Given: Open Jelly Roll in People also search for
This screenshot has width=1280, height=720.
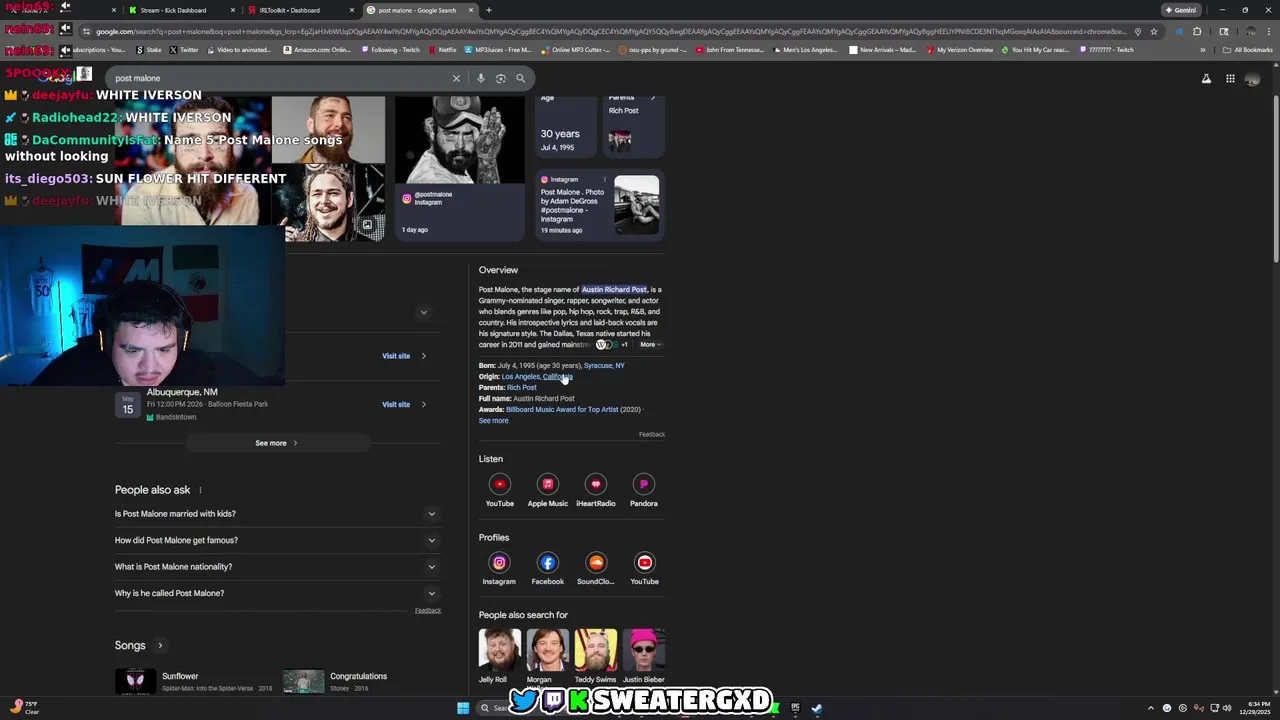Looking at the screenshot, I should (499, 656).
